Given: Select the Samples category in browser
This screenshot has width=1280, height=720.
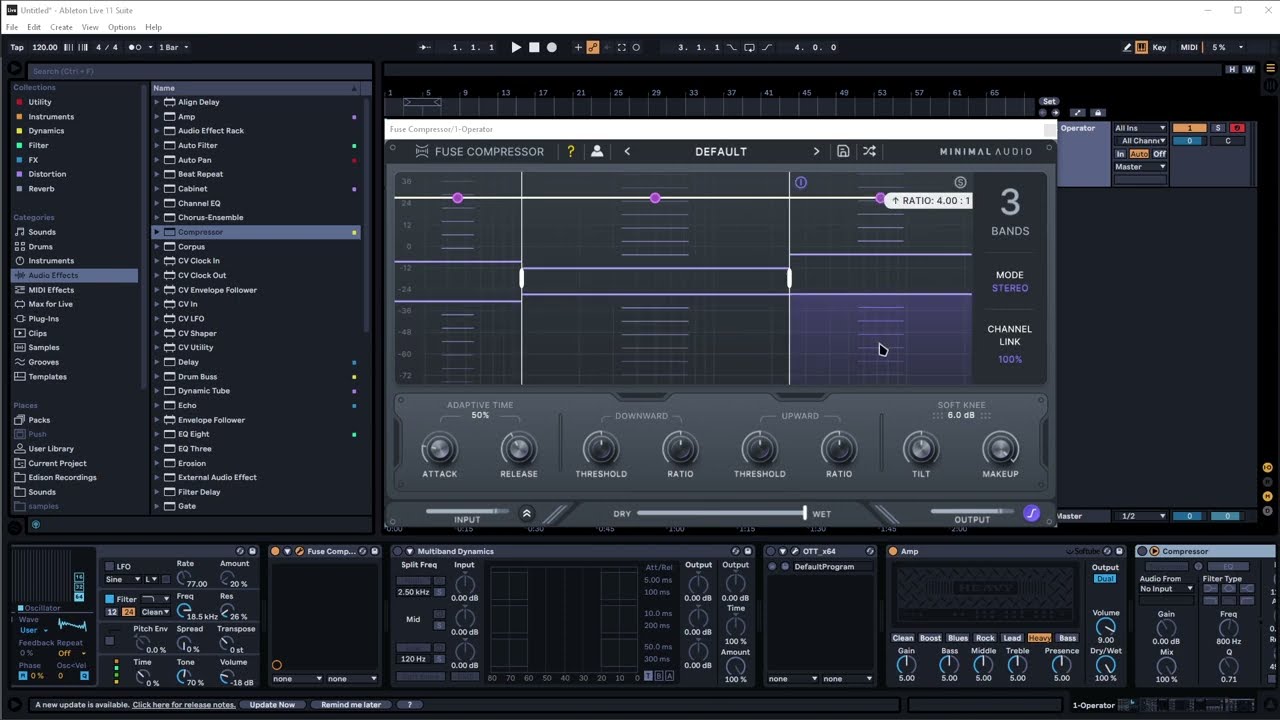Looking at the screenshot, I should [44, 347].
